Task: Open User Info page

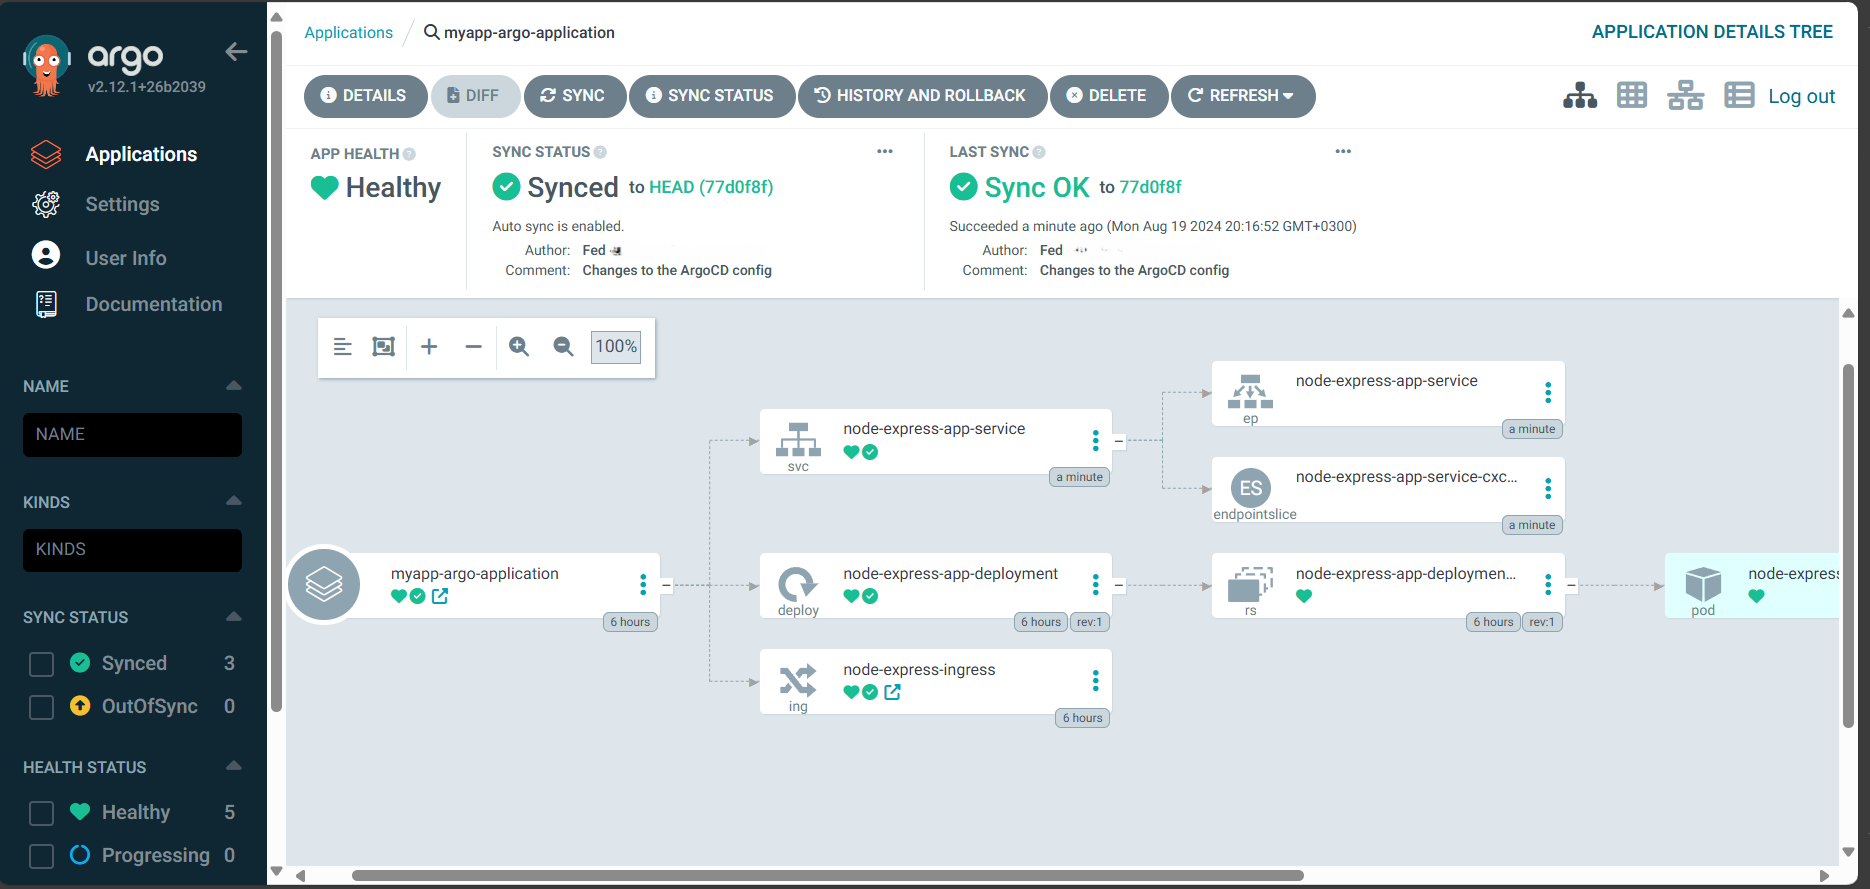Action: pyautogui.click(x=126, y=258)
